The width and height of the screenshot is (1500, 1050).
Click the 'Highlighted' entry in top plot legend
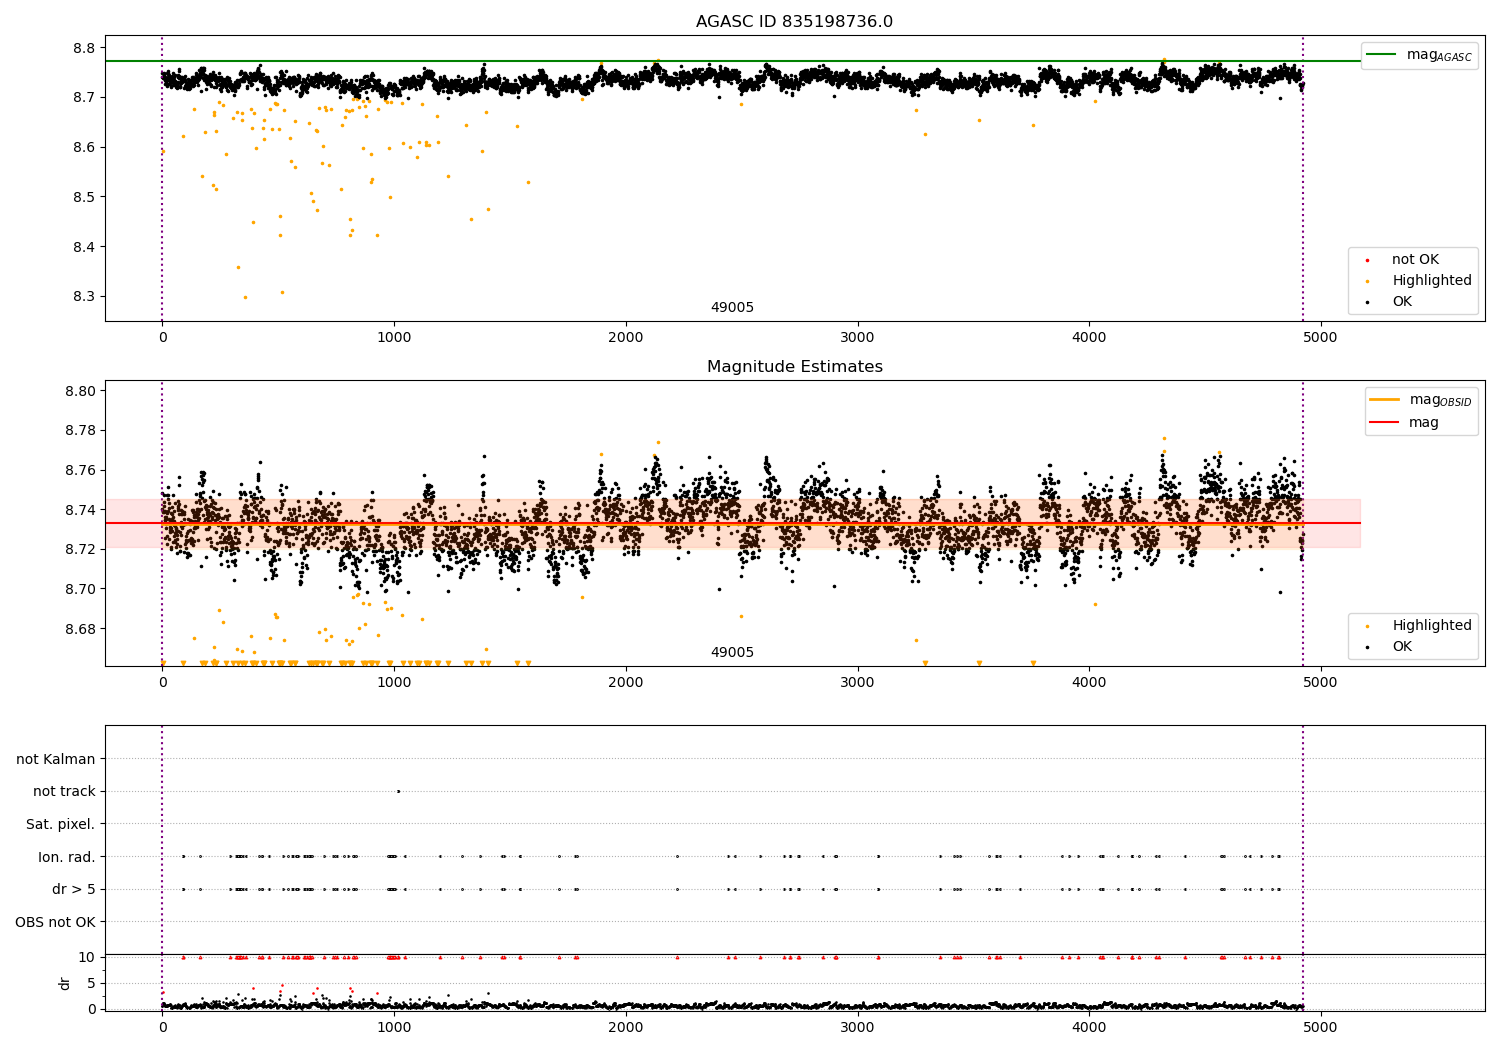[1431, 281]
